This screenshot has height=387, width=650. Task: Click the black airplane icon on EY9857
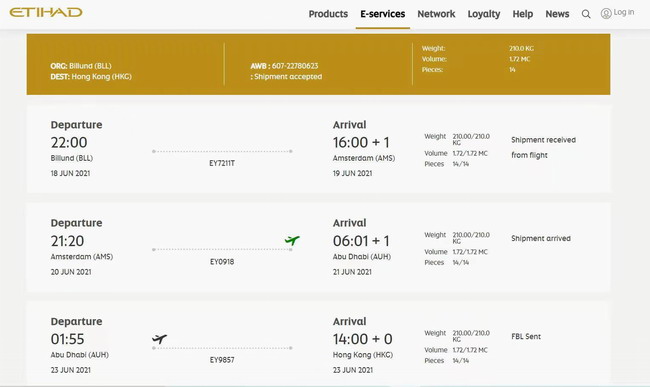[x=159, y=339]
